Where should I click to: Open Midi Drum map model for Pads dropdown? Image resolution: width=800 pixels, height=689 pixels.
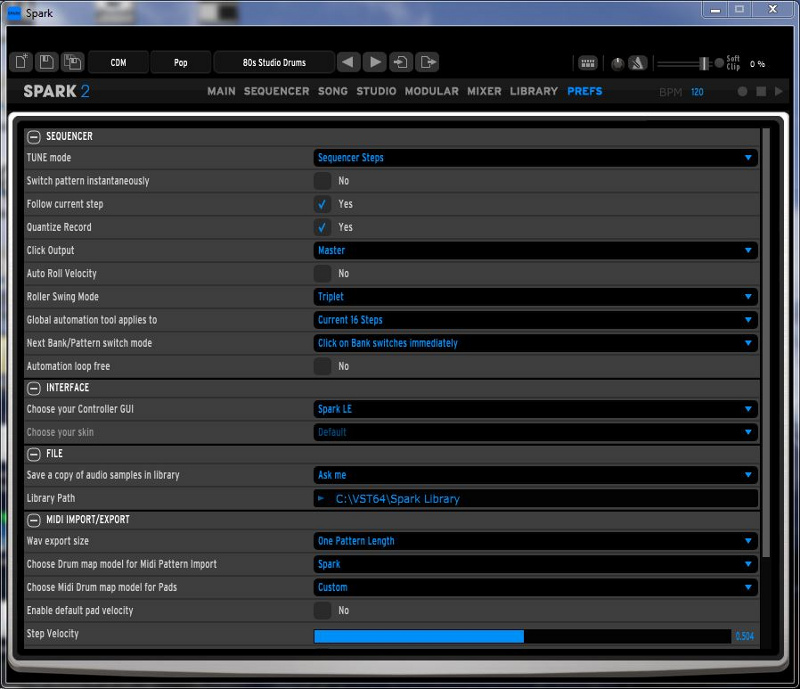[535, 587]
